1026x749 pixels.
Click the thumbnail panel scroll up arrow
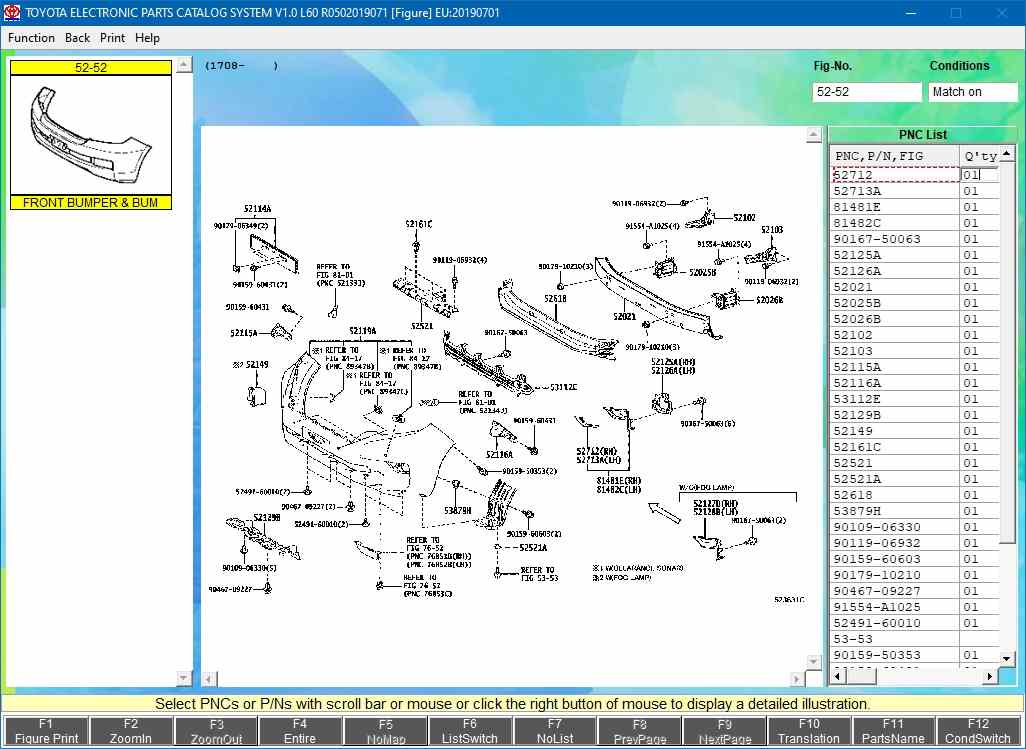(184, 65)
